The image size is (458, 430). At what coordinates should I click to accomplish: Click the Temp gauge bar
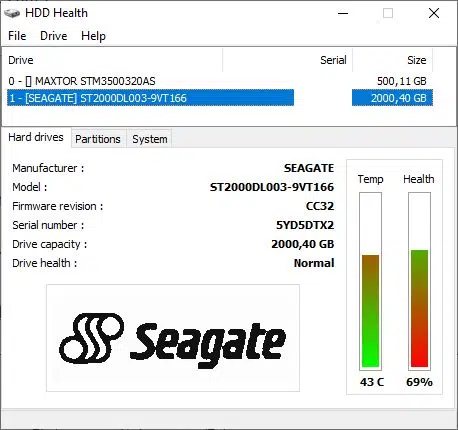(370, 281)
